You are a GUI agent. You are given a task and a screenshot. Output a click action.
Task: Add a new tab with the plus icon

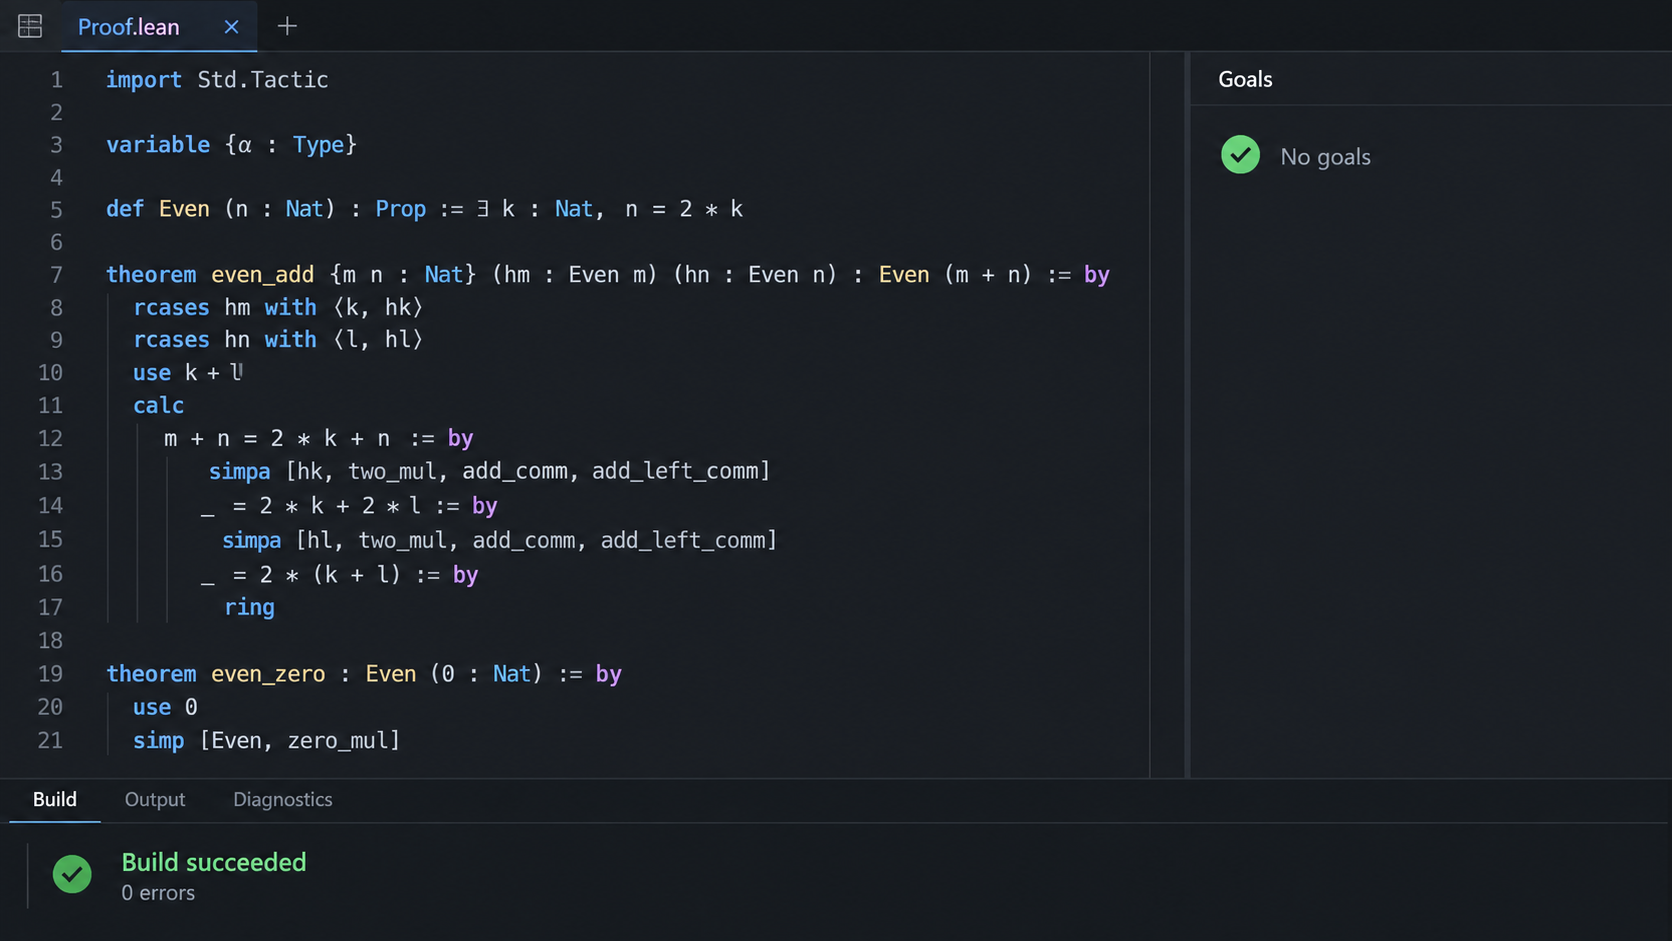(287, 26)
